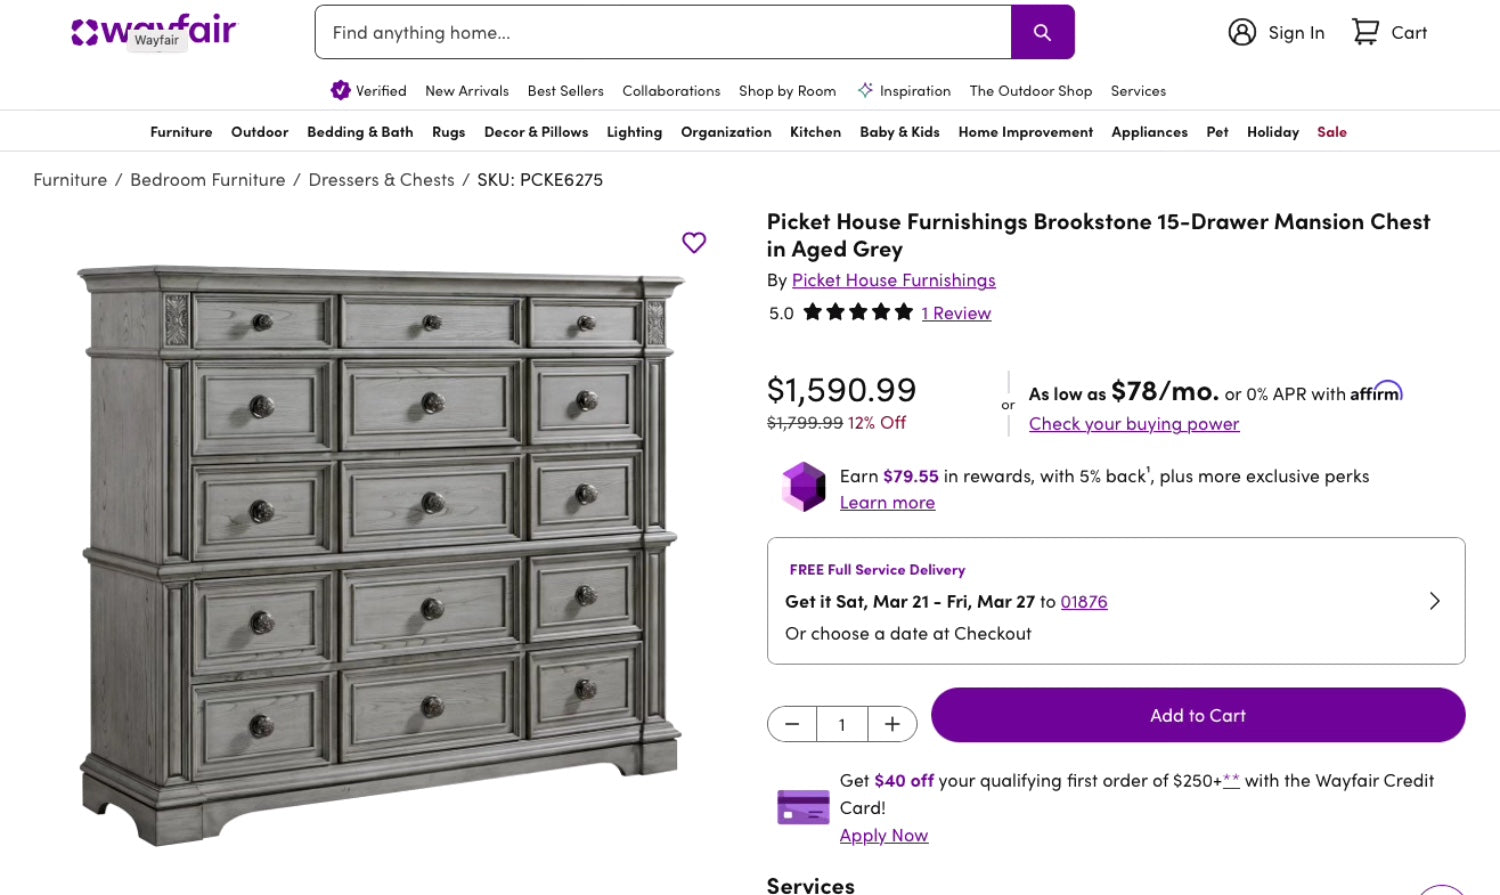1500x895 pixels.
Task: Click the Inspiration sparkle icon
Action: 865,90
